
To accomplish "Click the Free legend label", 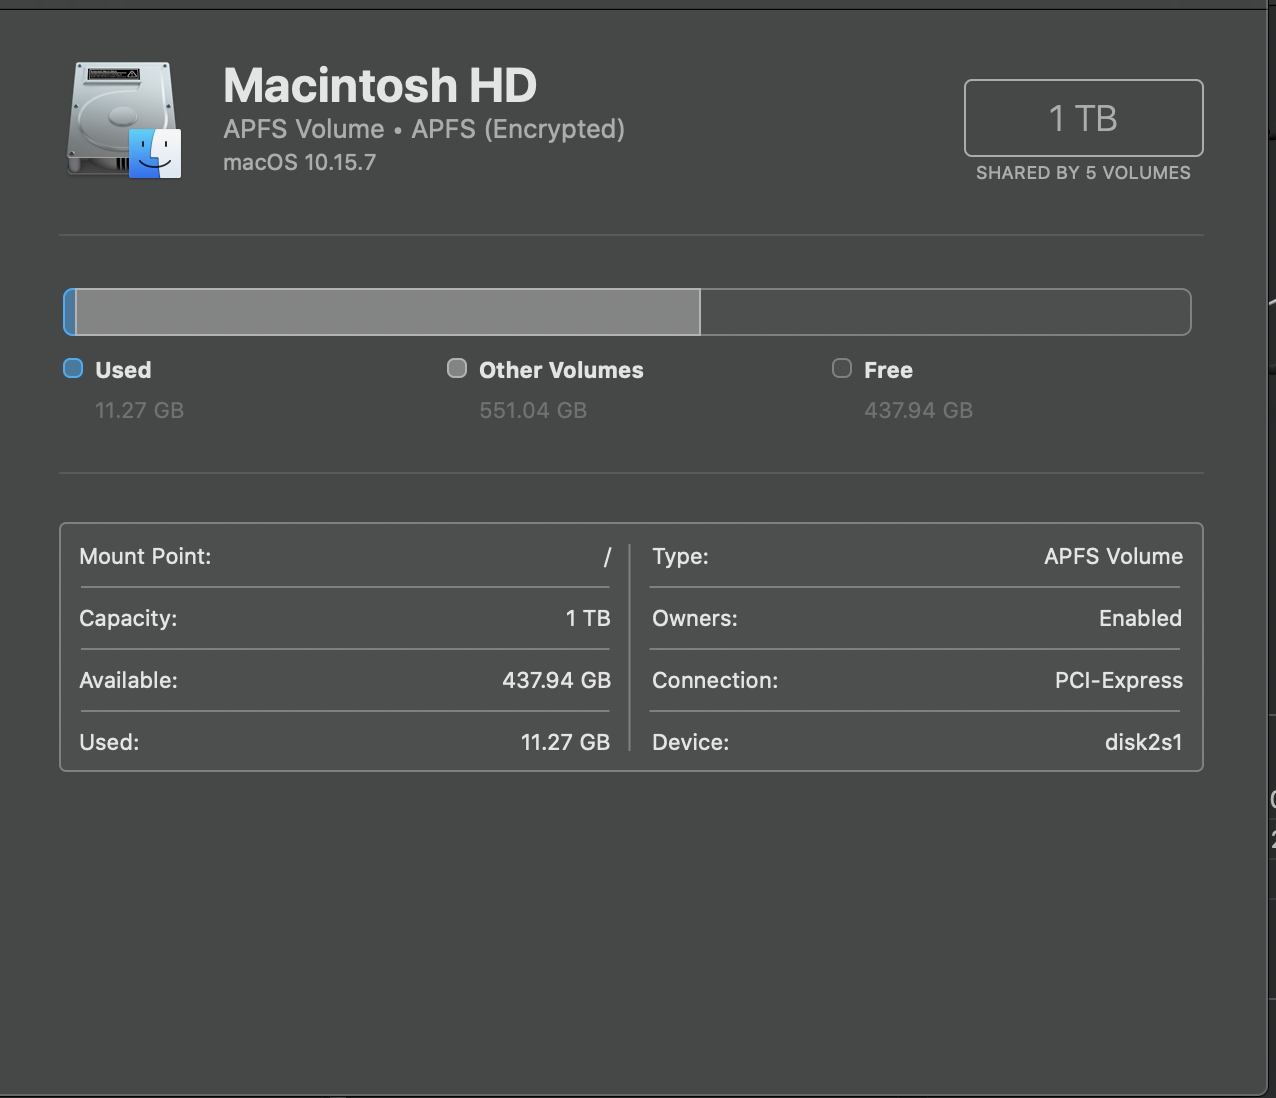I will coord(888,370).
